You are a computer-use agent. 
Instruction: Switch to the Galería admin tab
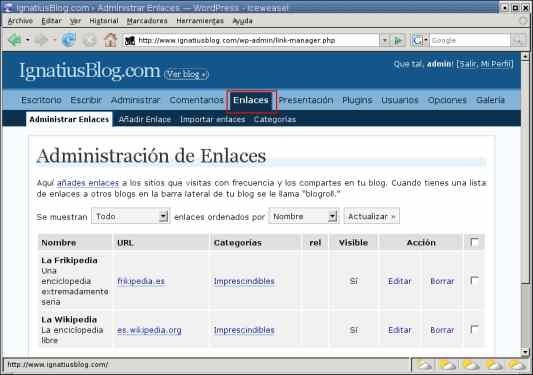click(x=490, y=100)
